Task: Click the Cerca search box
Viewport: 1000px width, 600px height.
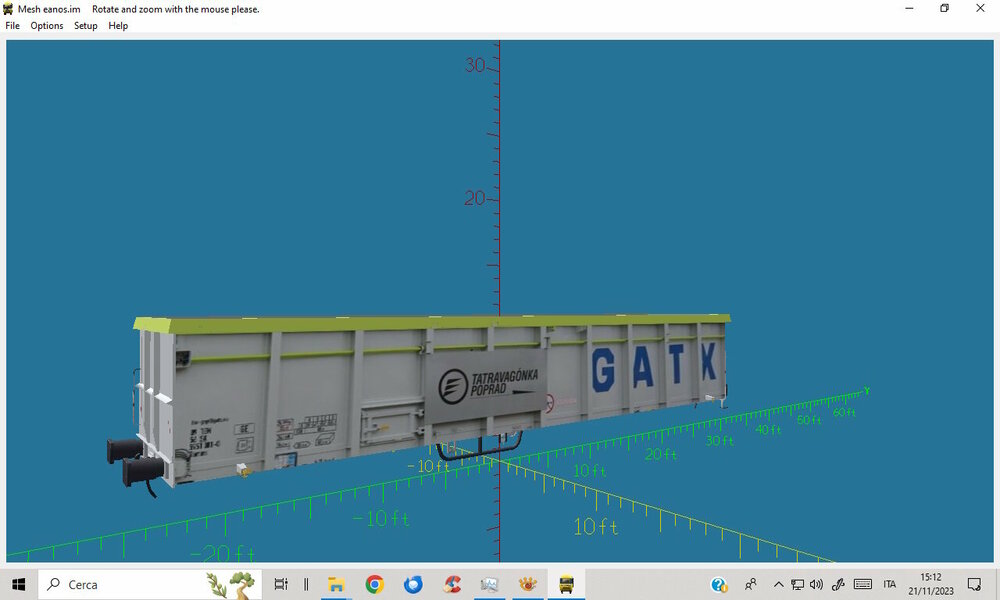Action: tap(150, 584)
